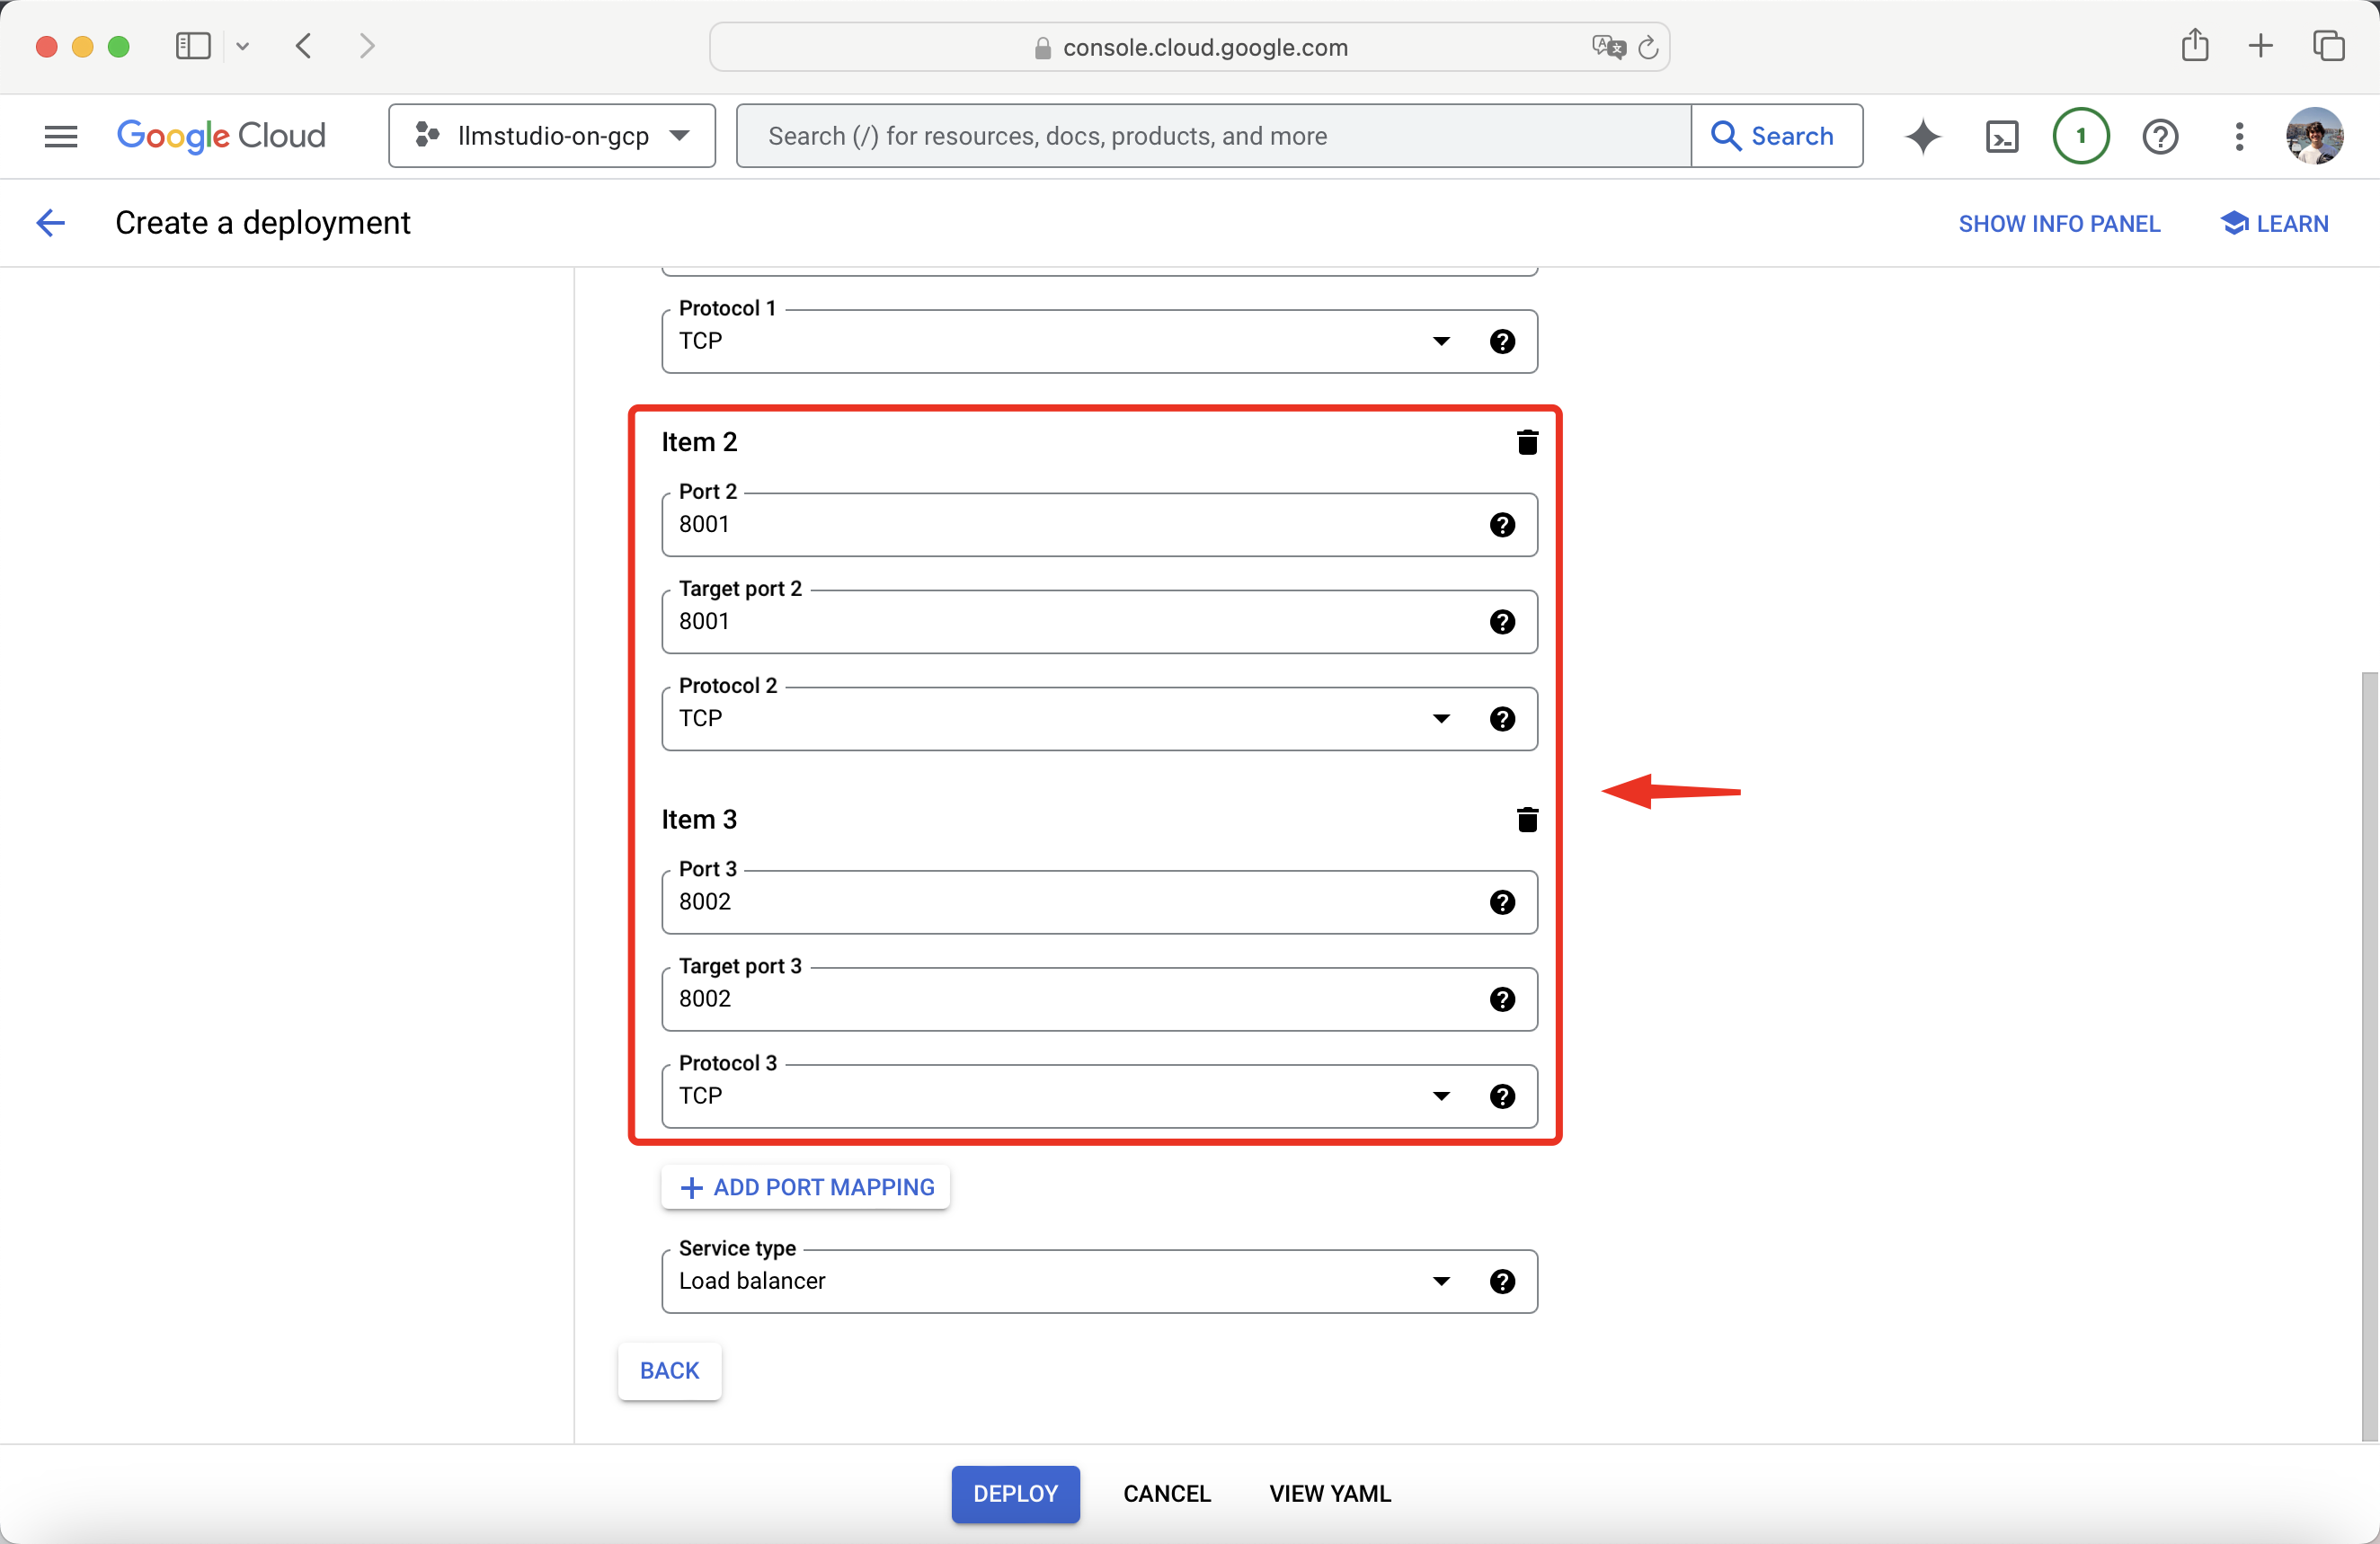Click the blue DEPLOY button
2380x1544 pixels.
click(x=1015, y=1493)
